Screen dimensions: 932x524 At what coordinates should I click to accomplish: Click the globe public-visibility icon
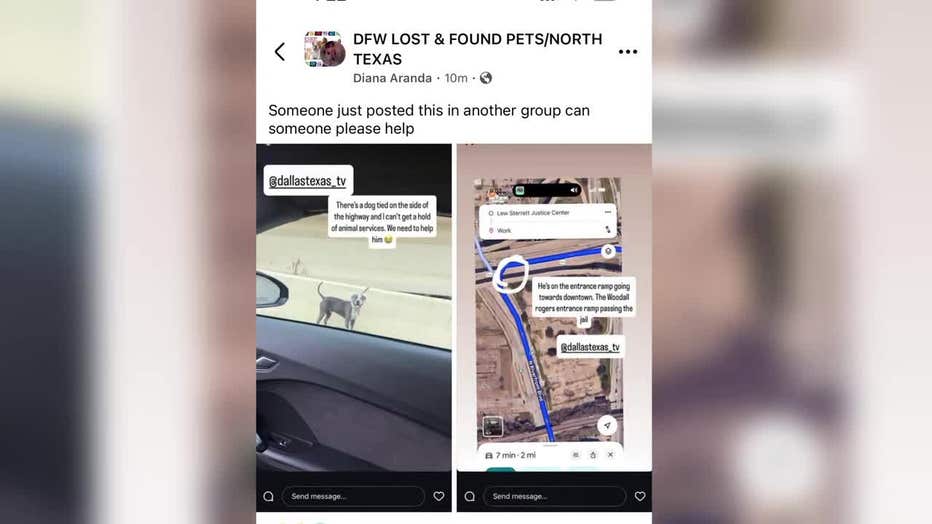pyautogui.click(x=486, y=78)
